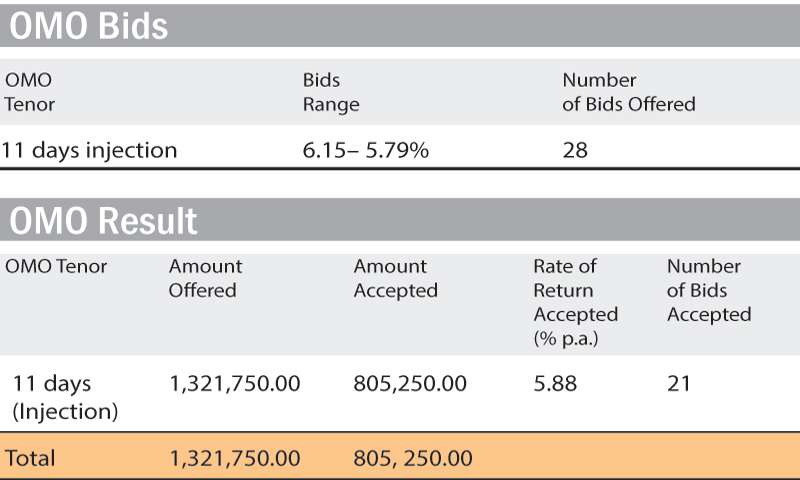Click the OMO Tenor heading in Bids table
This screenshot has width=800, height=480.
29,92
